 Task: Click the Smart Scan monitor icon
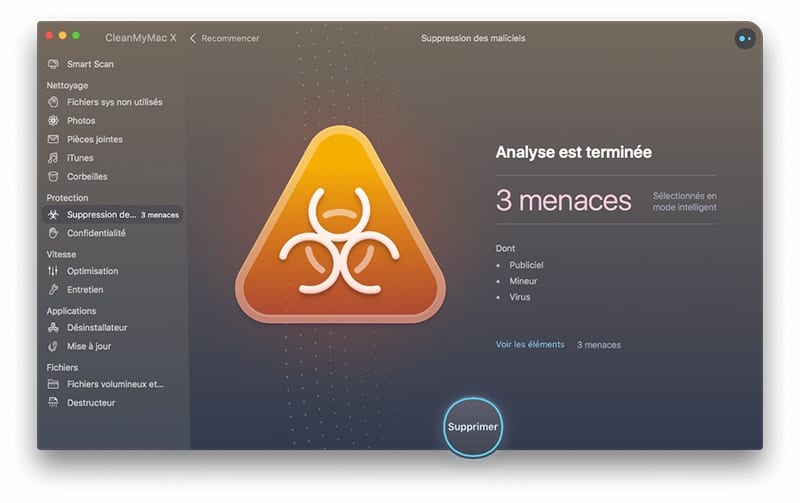53,64
